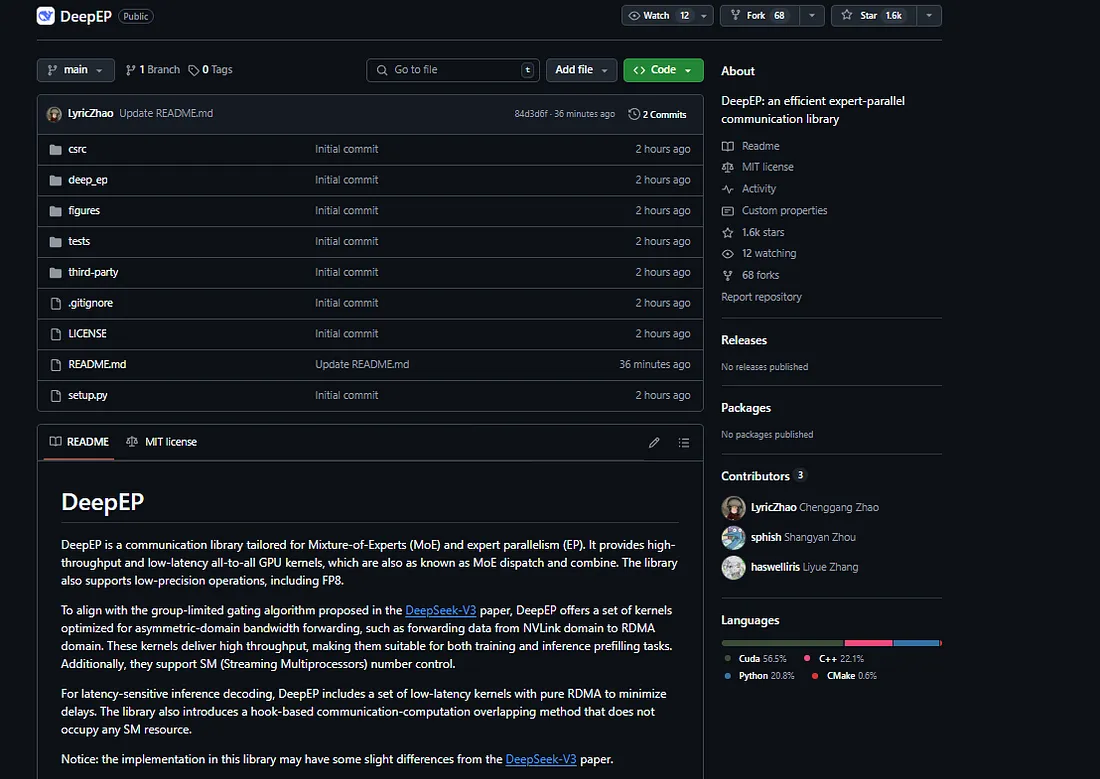Screen dimensions: 1100x779
Task: Open the 2 Commits history link
Action: [657, 114]
